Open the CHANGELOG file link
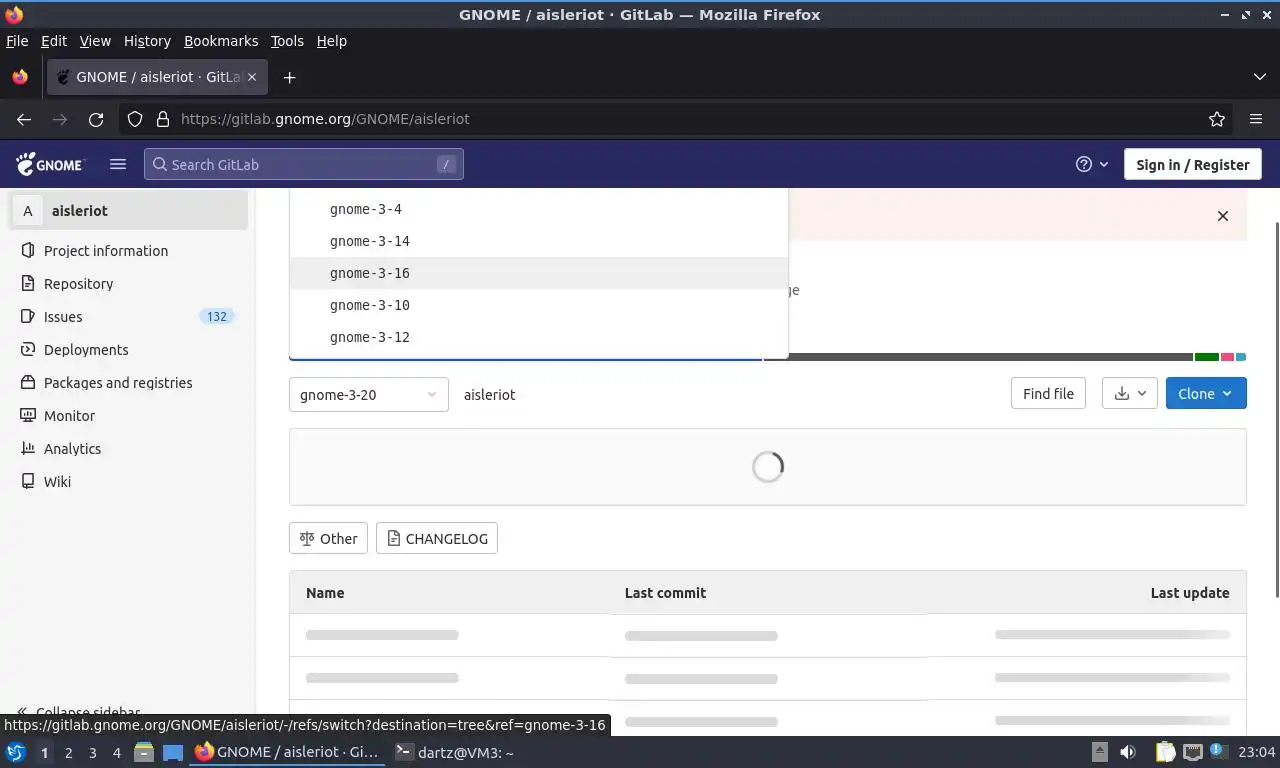This screenshot has width=1280, height=768. (437, 538)
